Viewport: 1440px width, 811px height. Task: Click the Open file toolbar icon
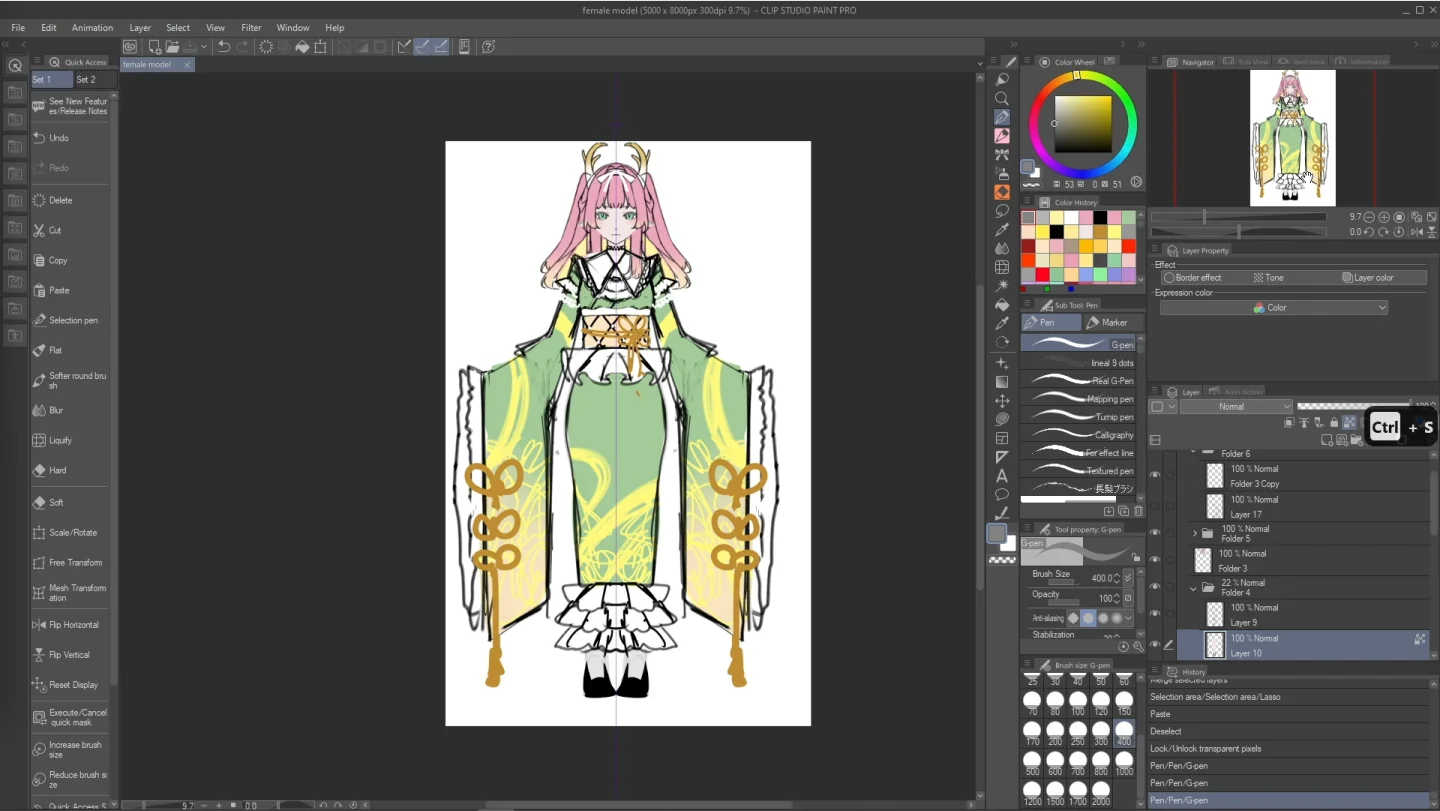[172, 47]
